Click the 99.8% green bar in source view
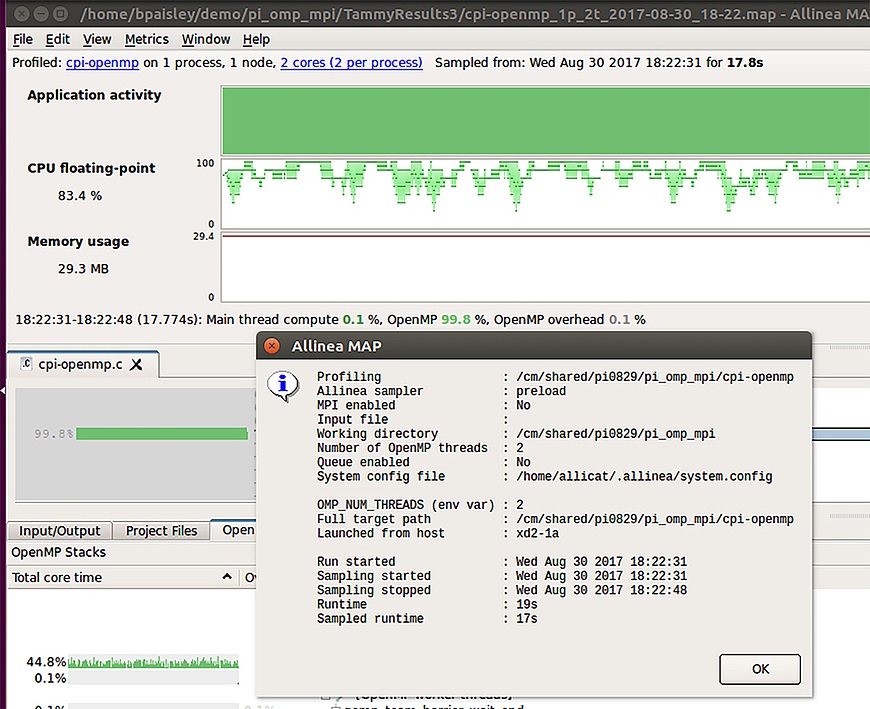 pos(162,433)
